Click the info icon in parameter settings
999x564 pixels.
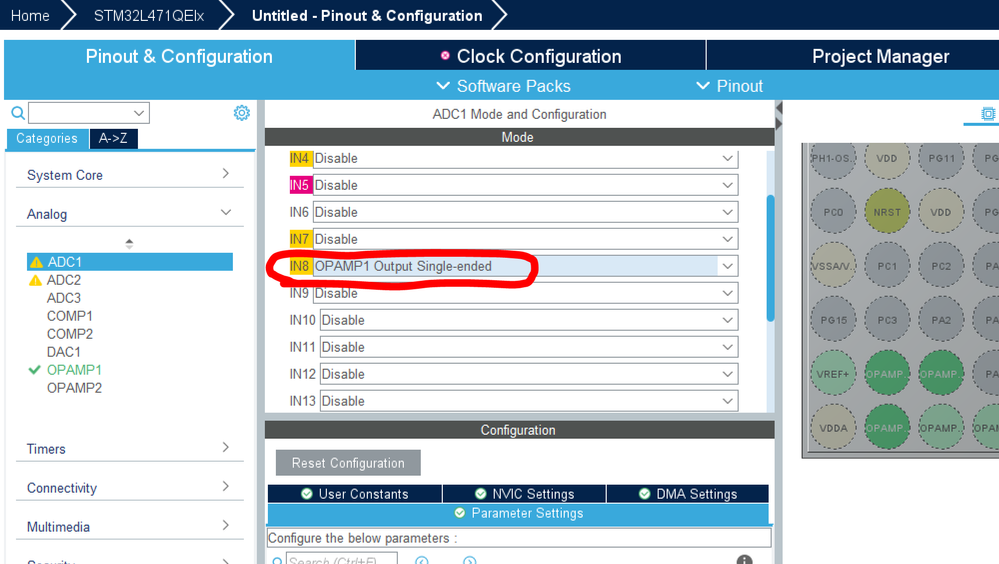(744, 560)
